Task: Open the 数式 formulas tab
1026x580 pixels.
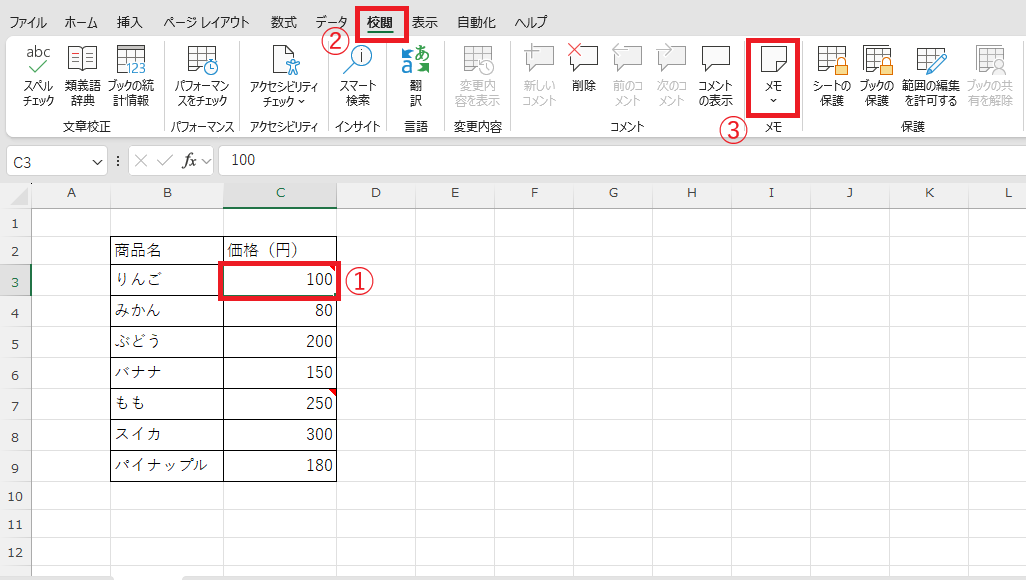Action: pyautogui.click(x=283, y=22)
